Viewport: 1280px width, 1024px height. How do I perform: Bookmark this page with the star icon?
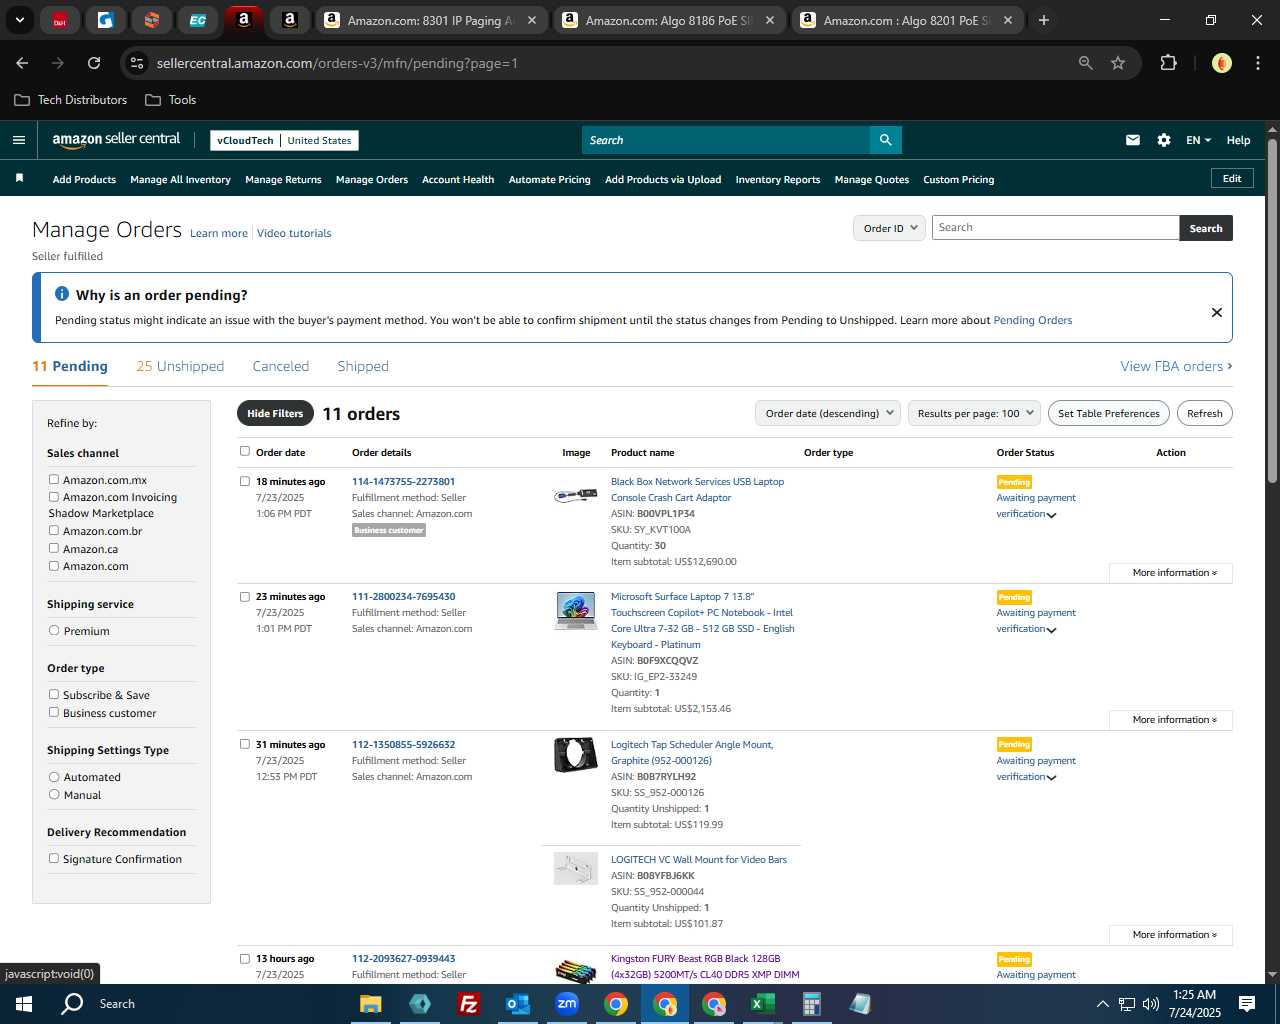click(1118, 63)
